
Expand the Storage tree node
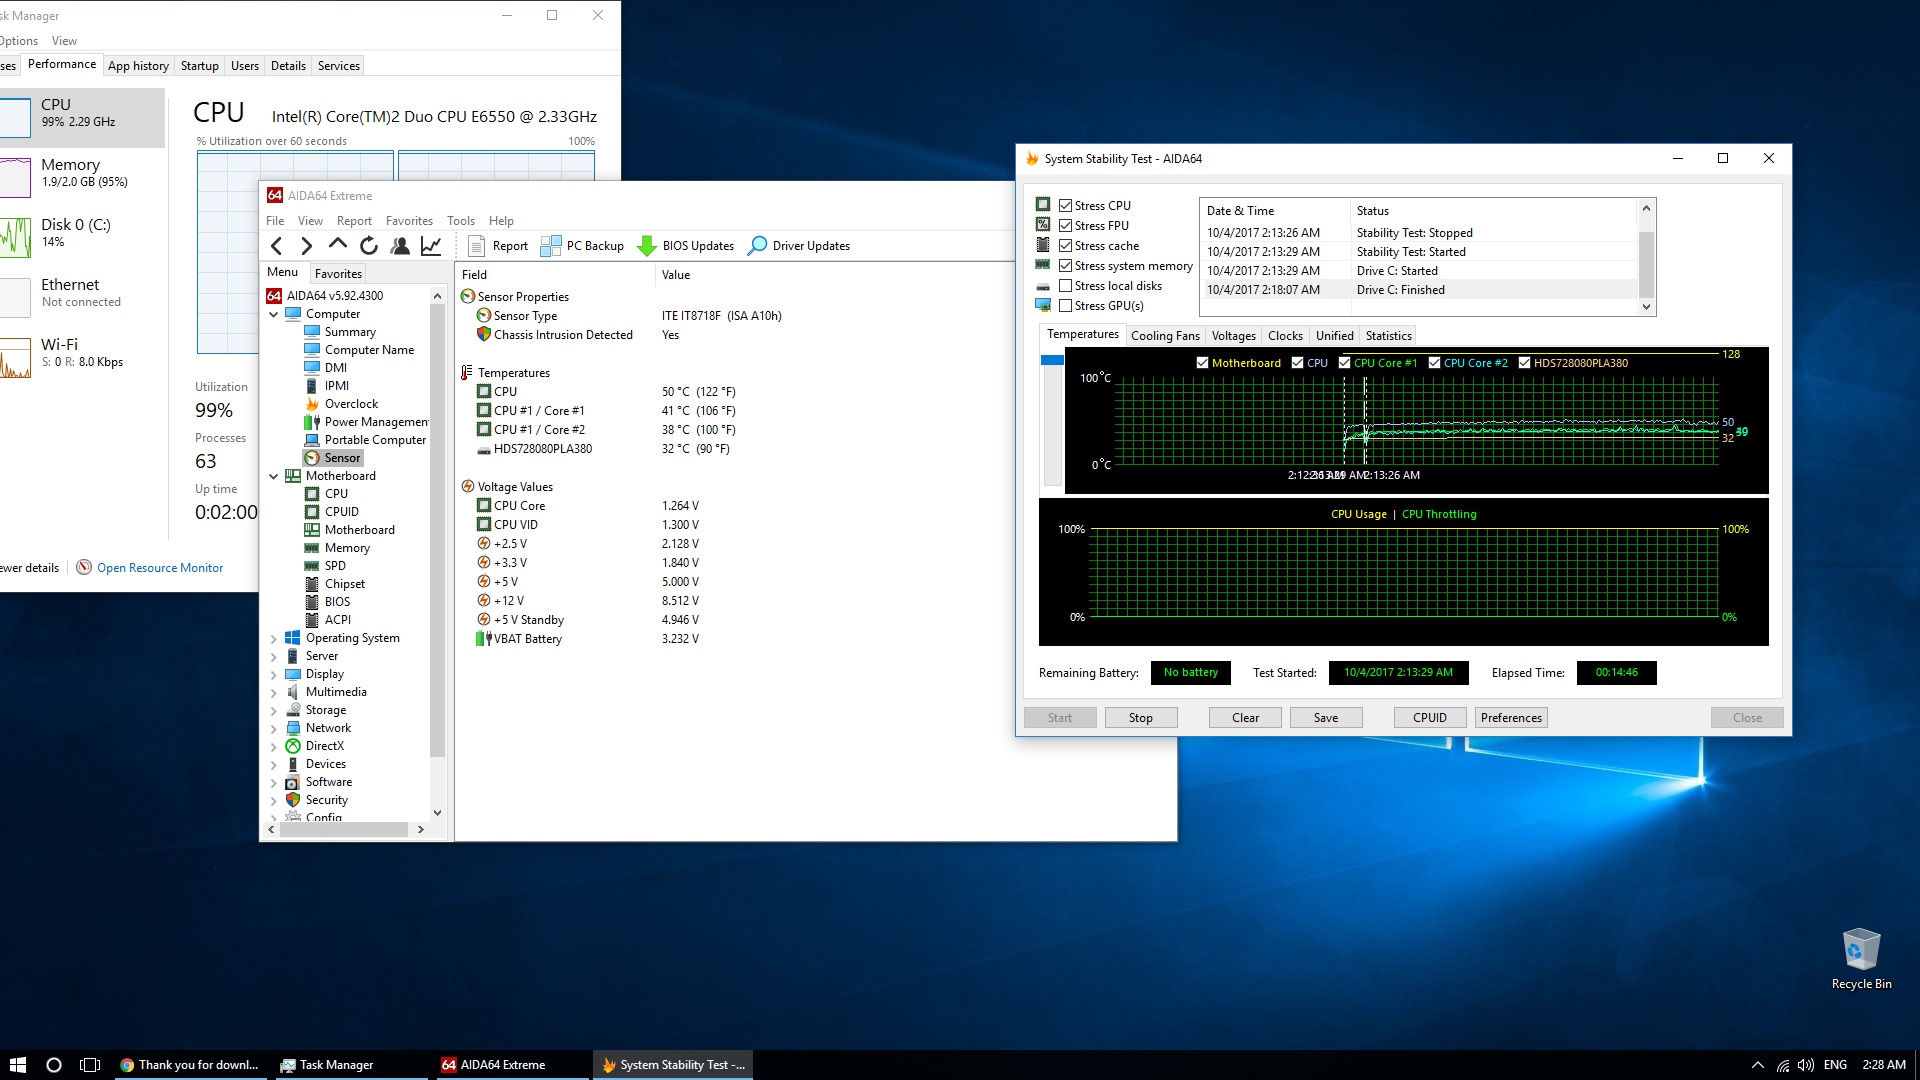pyautogui.click(x=274, y=710)
